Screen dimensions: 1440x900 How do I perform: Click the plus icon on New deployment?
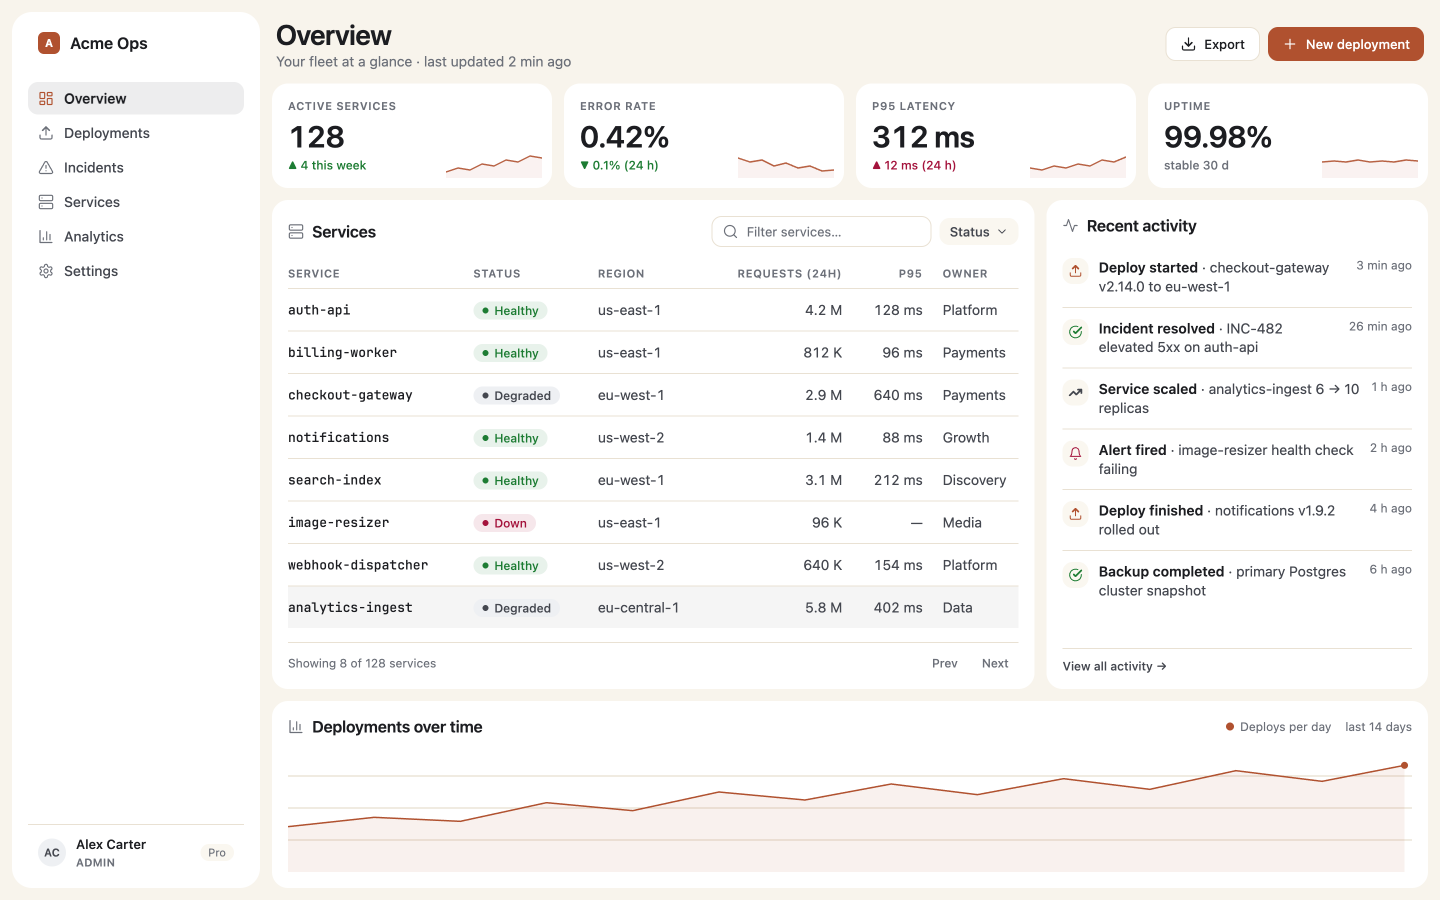pyautogui.click(x=1290, y=44)
